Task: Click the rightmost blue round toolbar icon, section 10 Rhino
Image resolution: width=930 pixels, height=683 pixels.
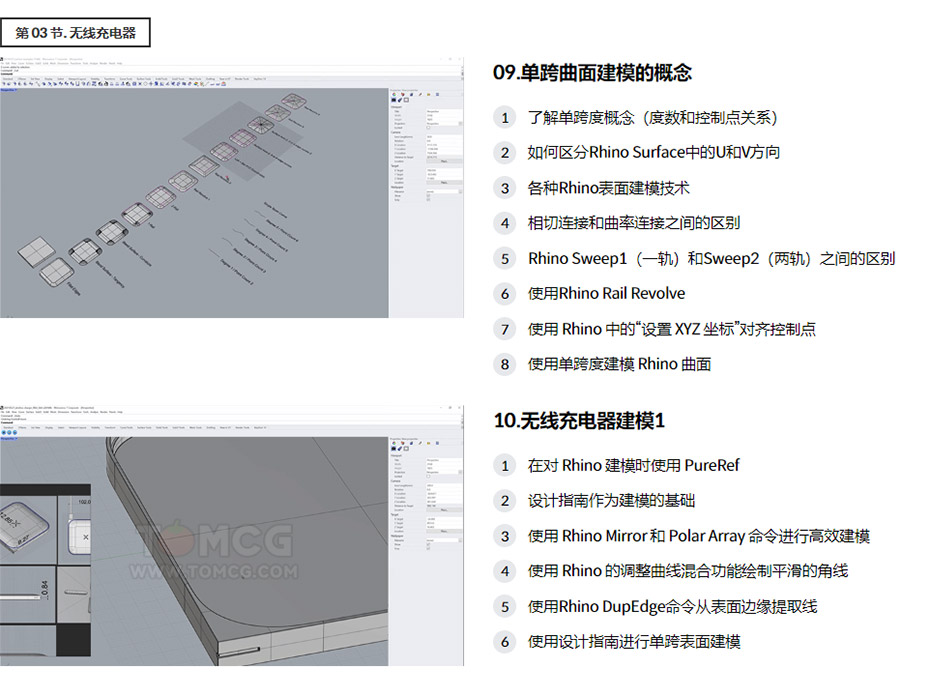Action: [14, 433]
